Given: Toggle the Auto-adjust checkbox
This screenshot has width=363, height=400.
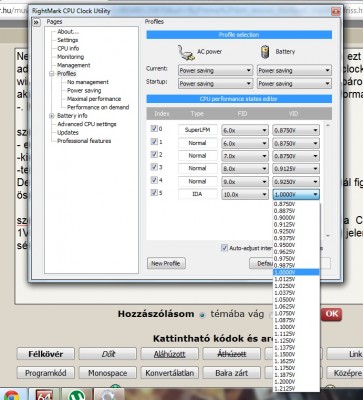Looking at the screenshot, I should pyautogui.click(x=224, y=248).
